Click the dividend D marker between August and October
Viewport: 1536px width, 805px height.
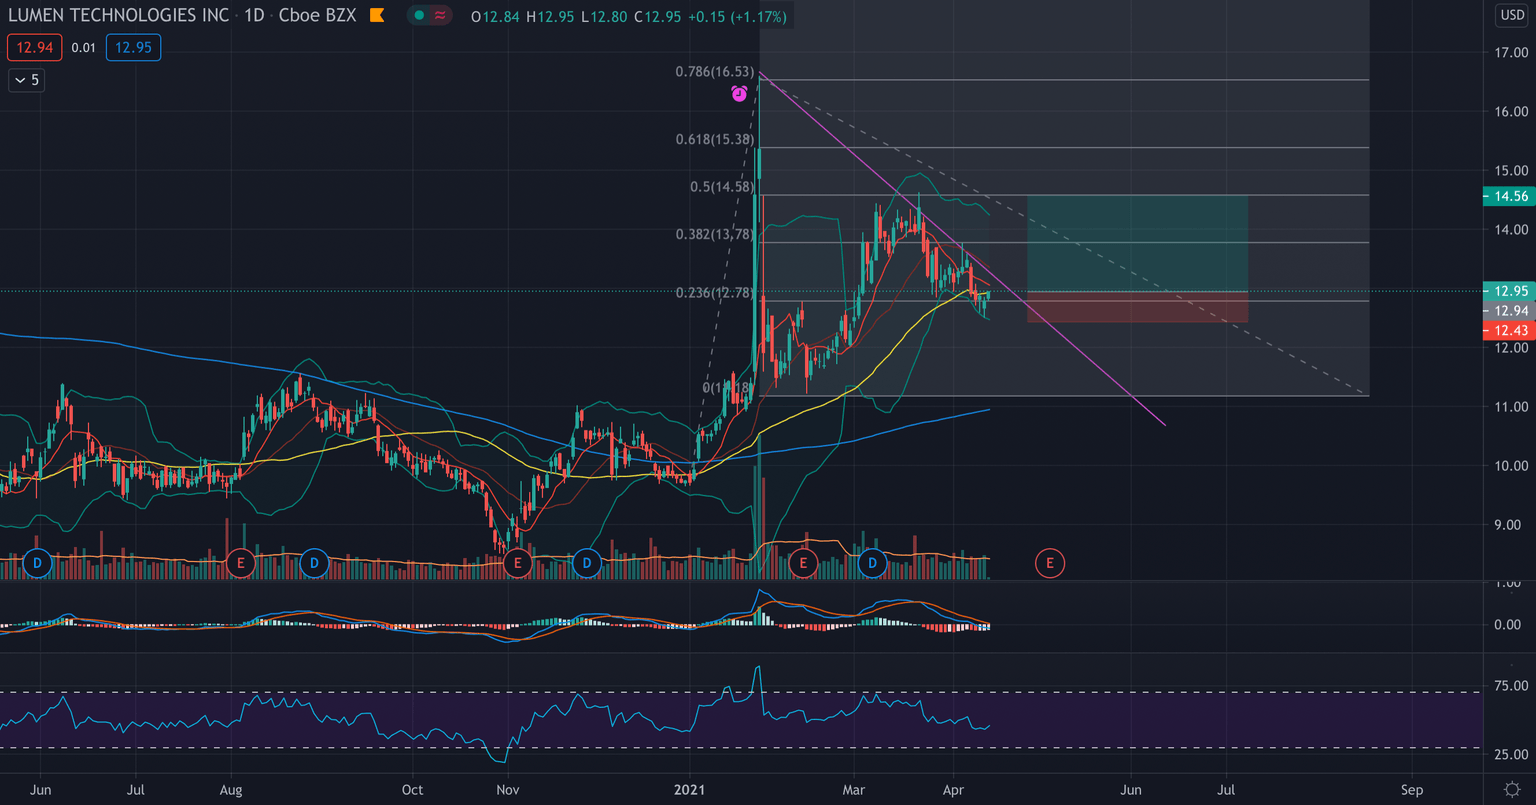pos(314,563)
